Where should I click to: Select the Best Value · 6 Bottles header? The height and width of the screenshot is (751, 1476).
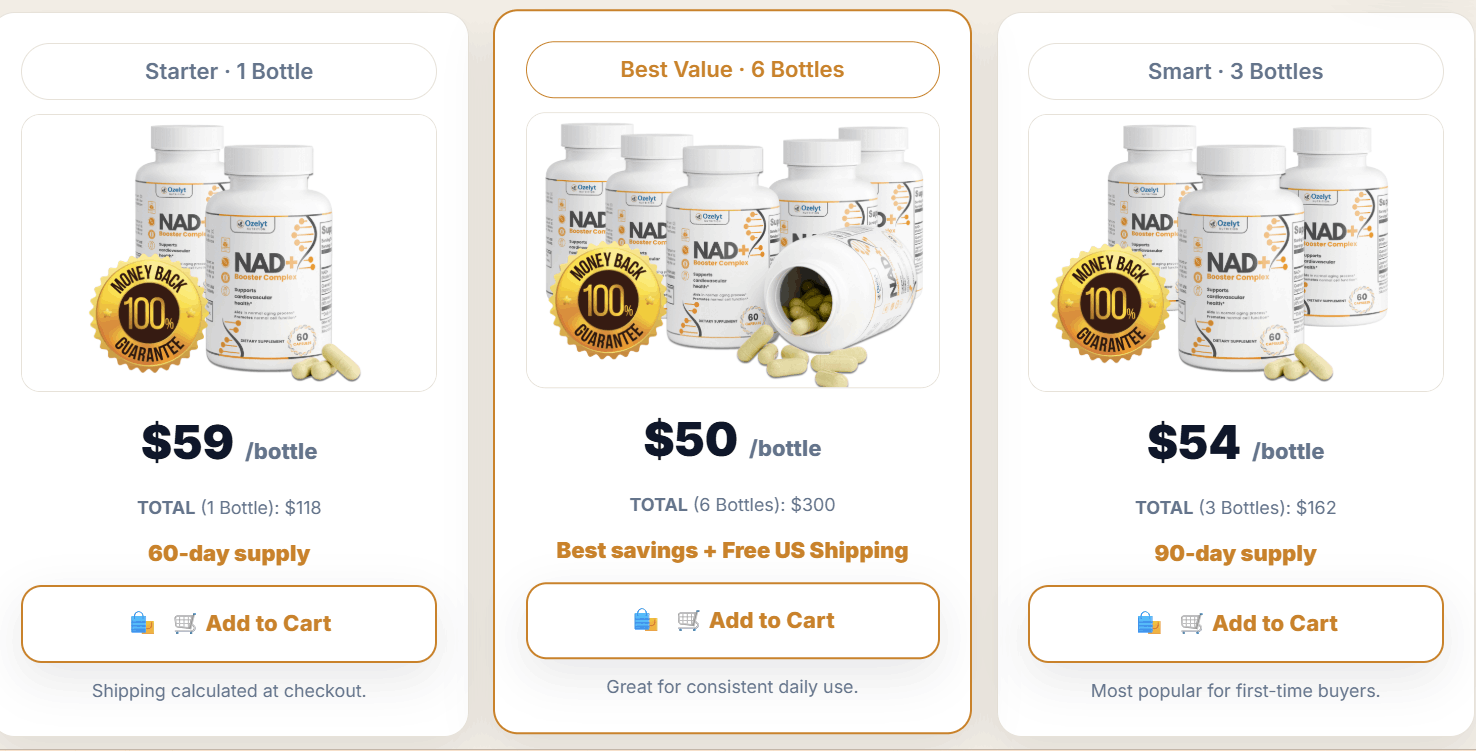pyautogui.click(x=732, y=69)
